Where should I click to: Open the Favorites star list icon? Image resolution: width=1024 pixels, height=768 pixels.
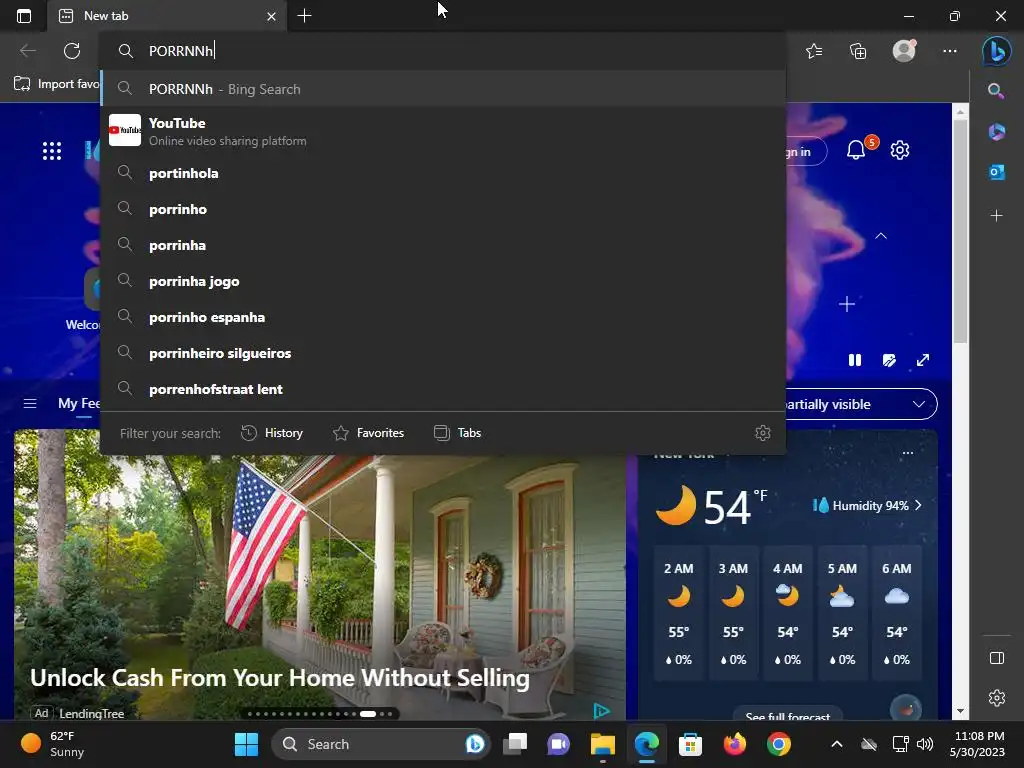[x=814, y=50]
